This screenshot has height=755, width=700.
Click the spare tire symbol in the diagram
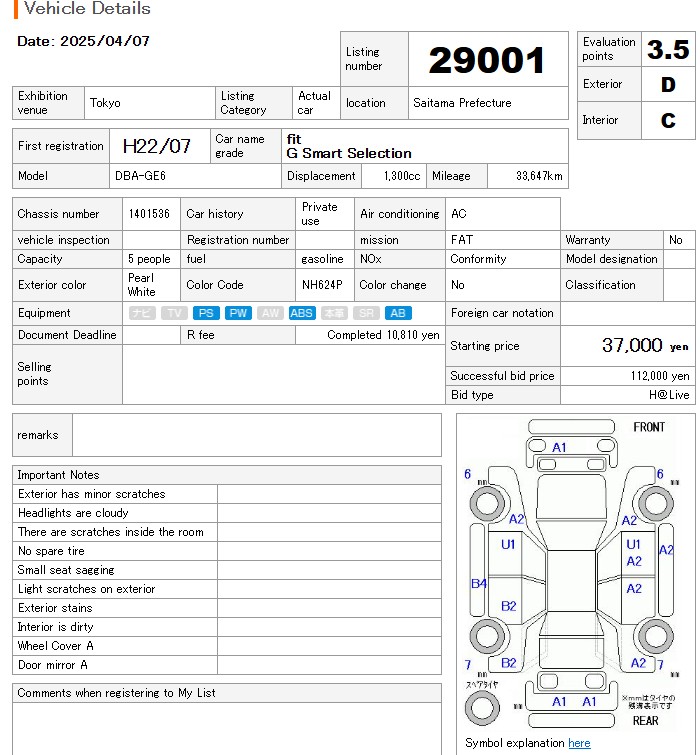point(482,708)
